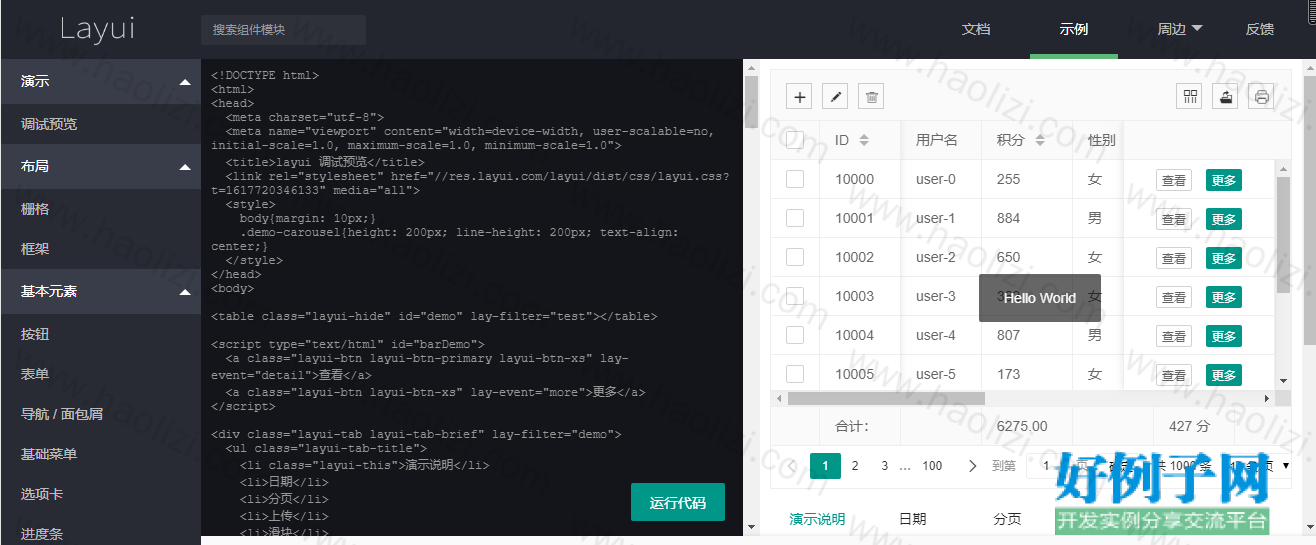Open the 框架 sidebar link
This screenshot has height=545, width=1316.
[100, 249]
